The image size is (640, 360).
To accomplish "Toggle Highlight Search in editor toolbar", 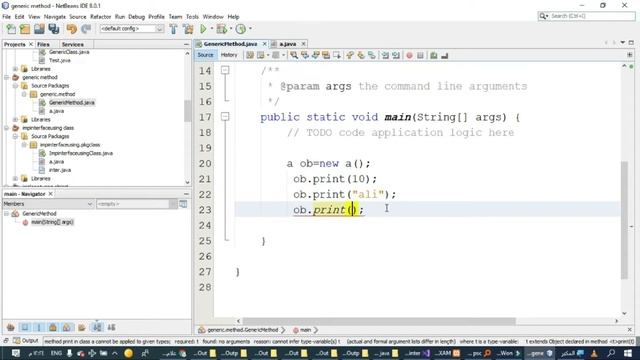I will 326,55.
